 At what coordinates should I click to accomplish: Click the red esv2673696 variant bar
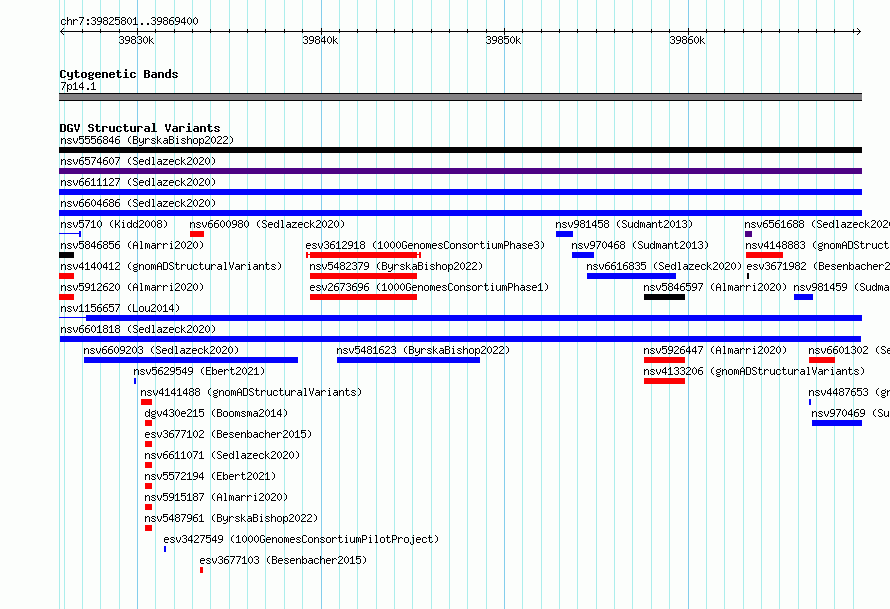coord(363,297)
